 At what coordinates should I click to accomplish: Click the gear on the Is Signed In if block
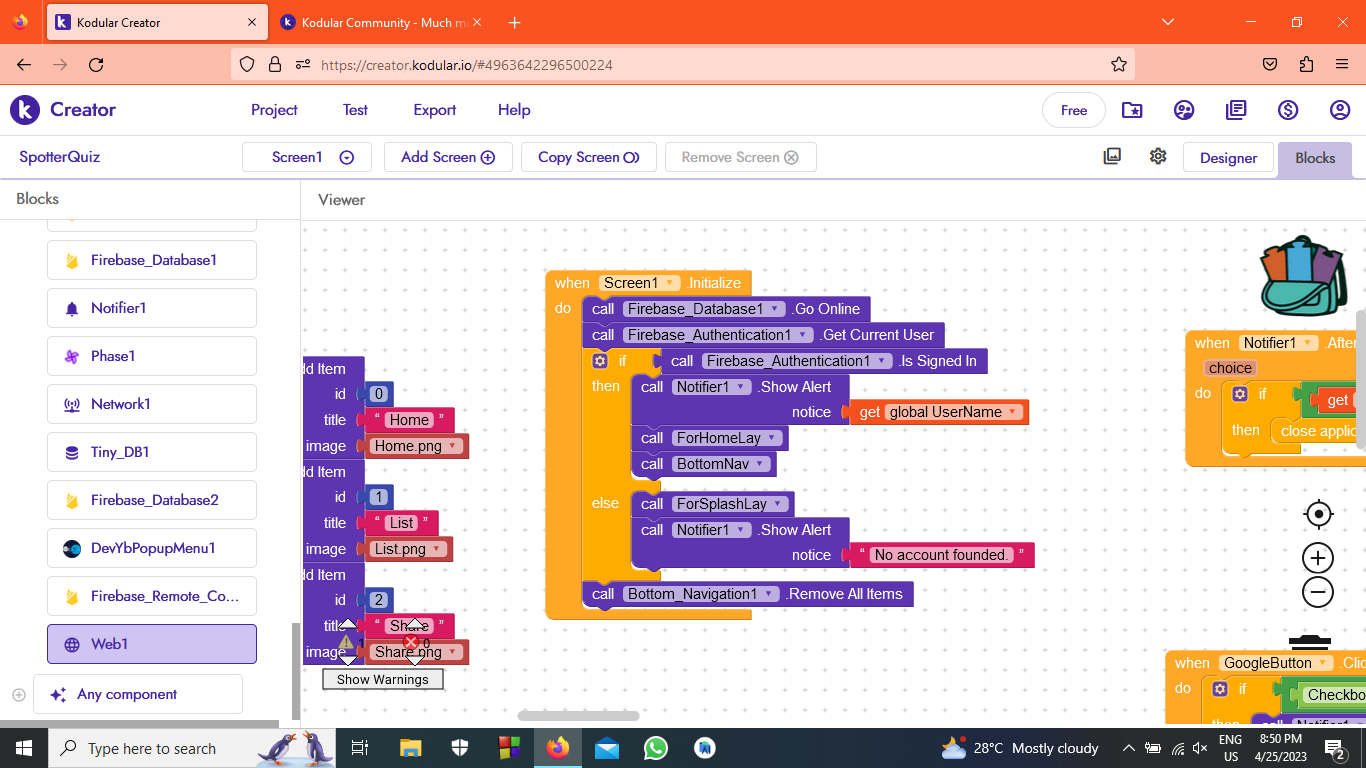click(x=600, y=361)
